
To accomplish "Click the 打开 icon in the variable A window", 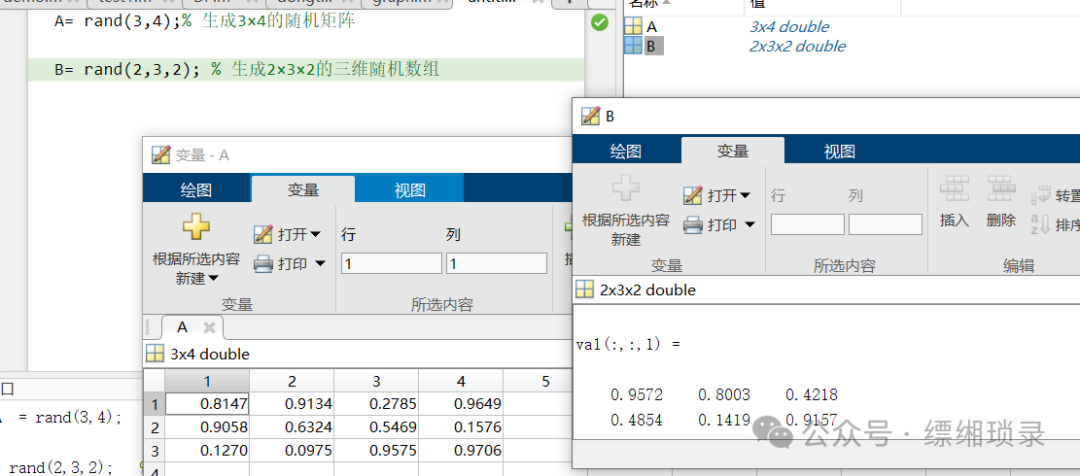I will (263, 235).
